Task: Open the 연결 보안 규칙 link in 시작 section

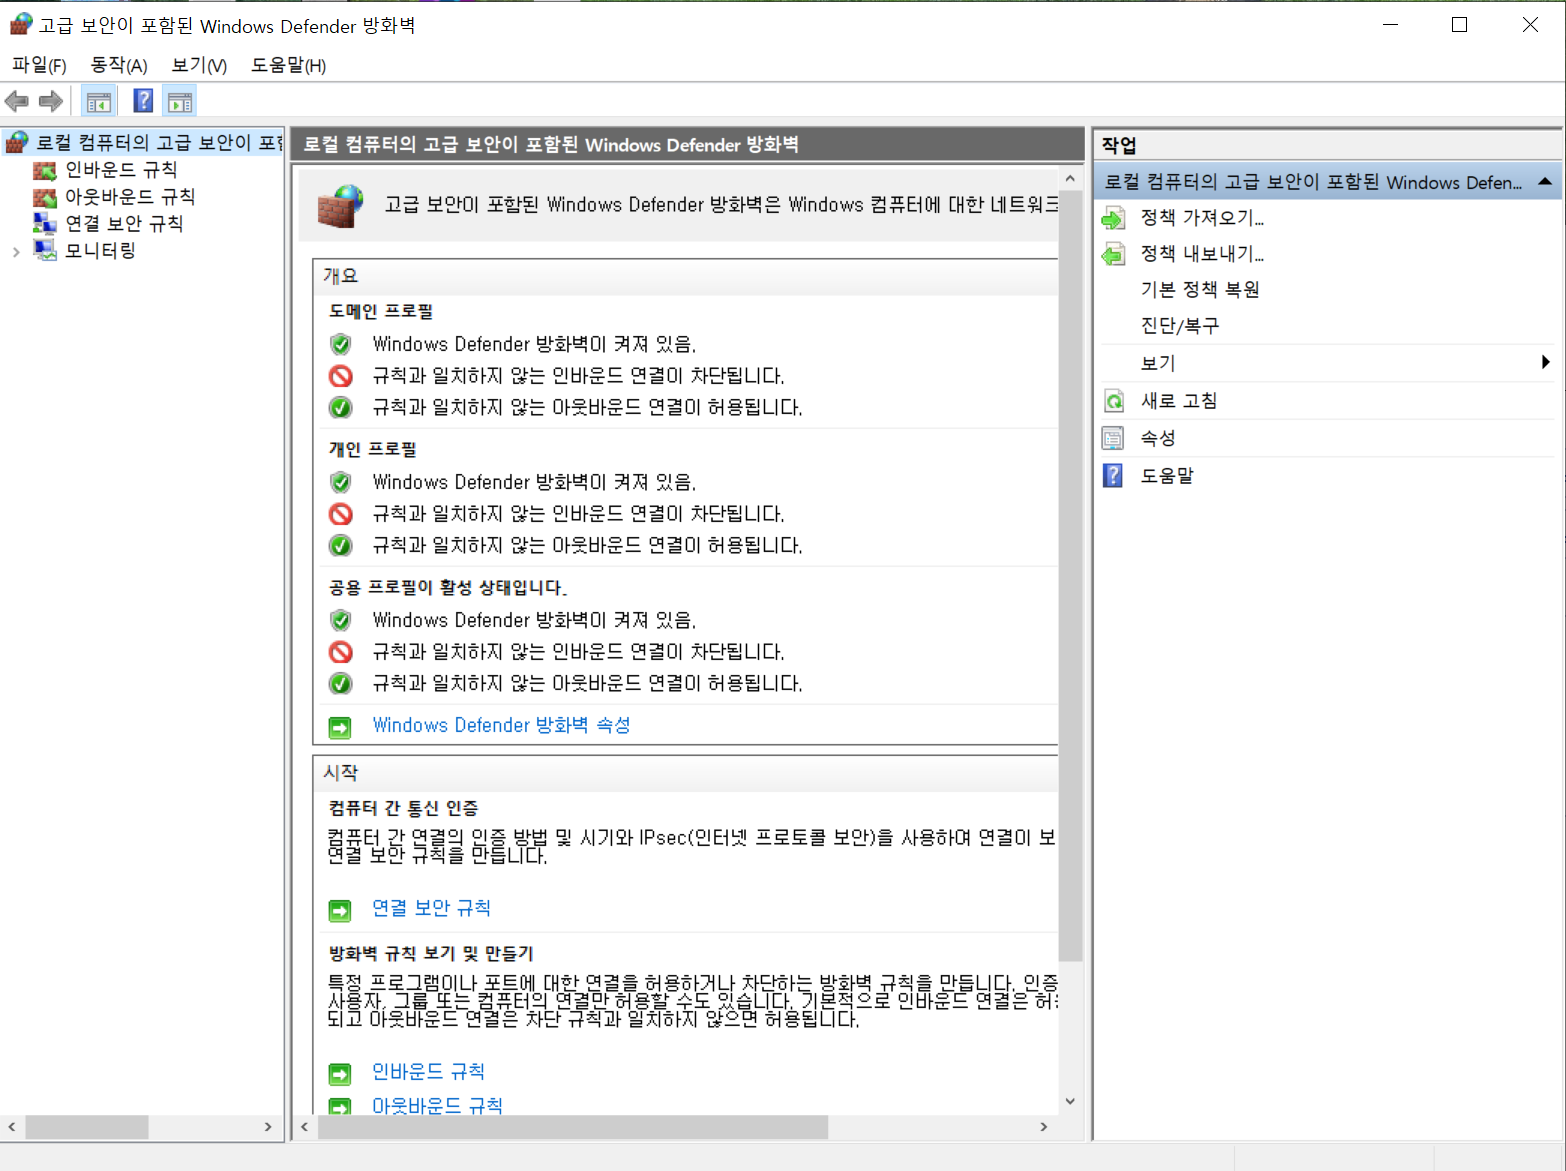Action: [431, 908]
